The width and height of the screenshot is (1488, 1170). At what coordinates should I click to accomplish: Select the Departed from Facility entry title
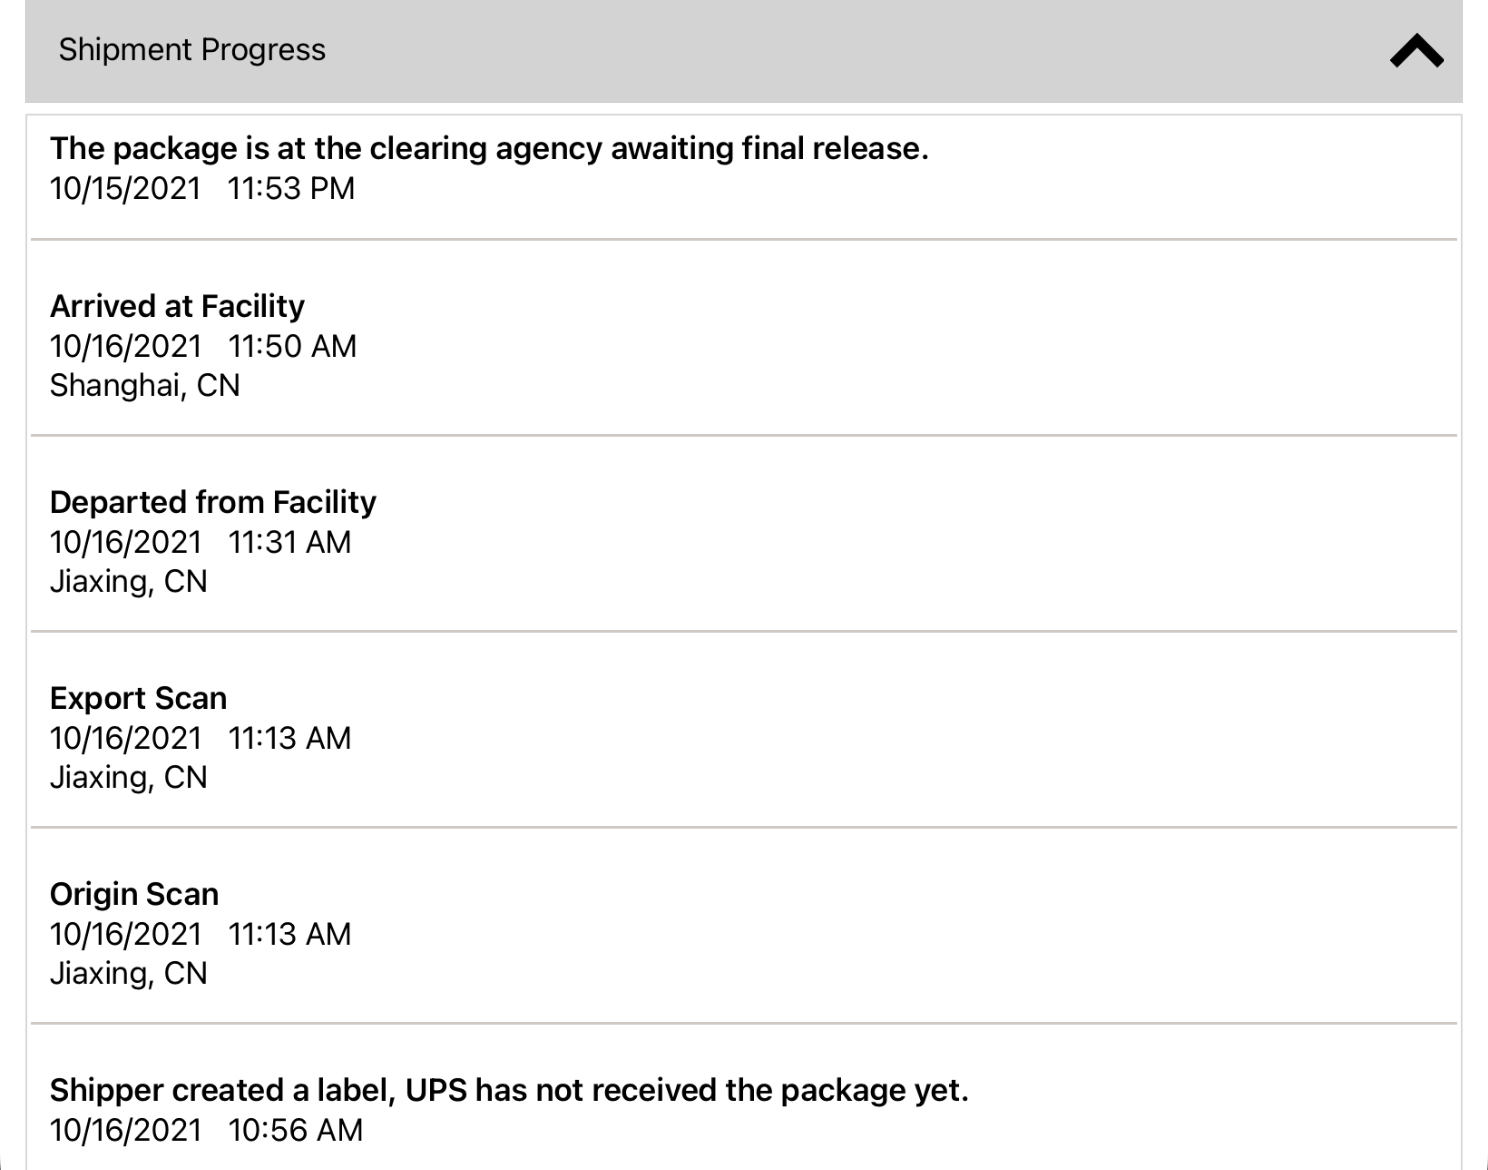[213, 502]
